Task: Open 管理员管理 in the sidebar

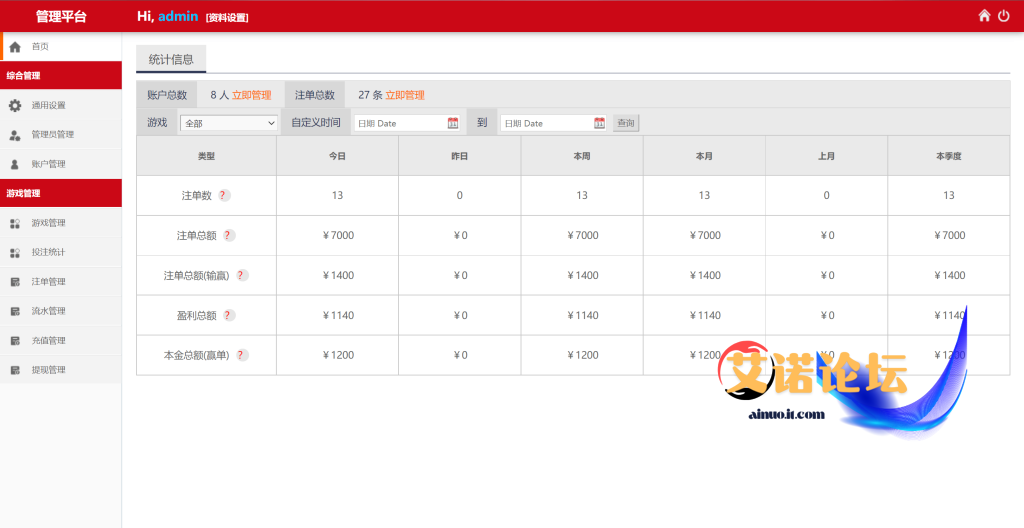Action: [x=52, y=135]
